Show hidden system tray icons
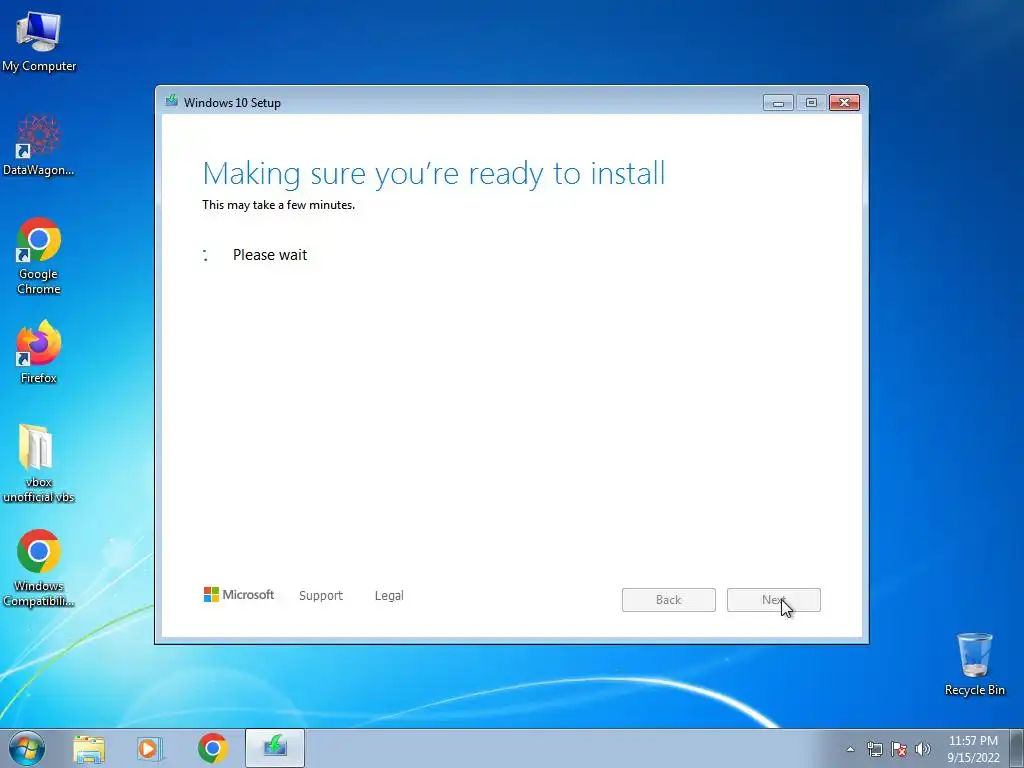Viewport: 1024px width, 768px height. [x=850, y=749]
